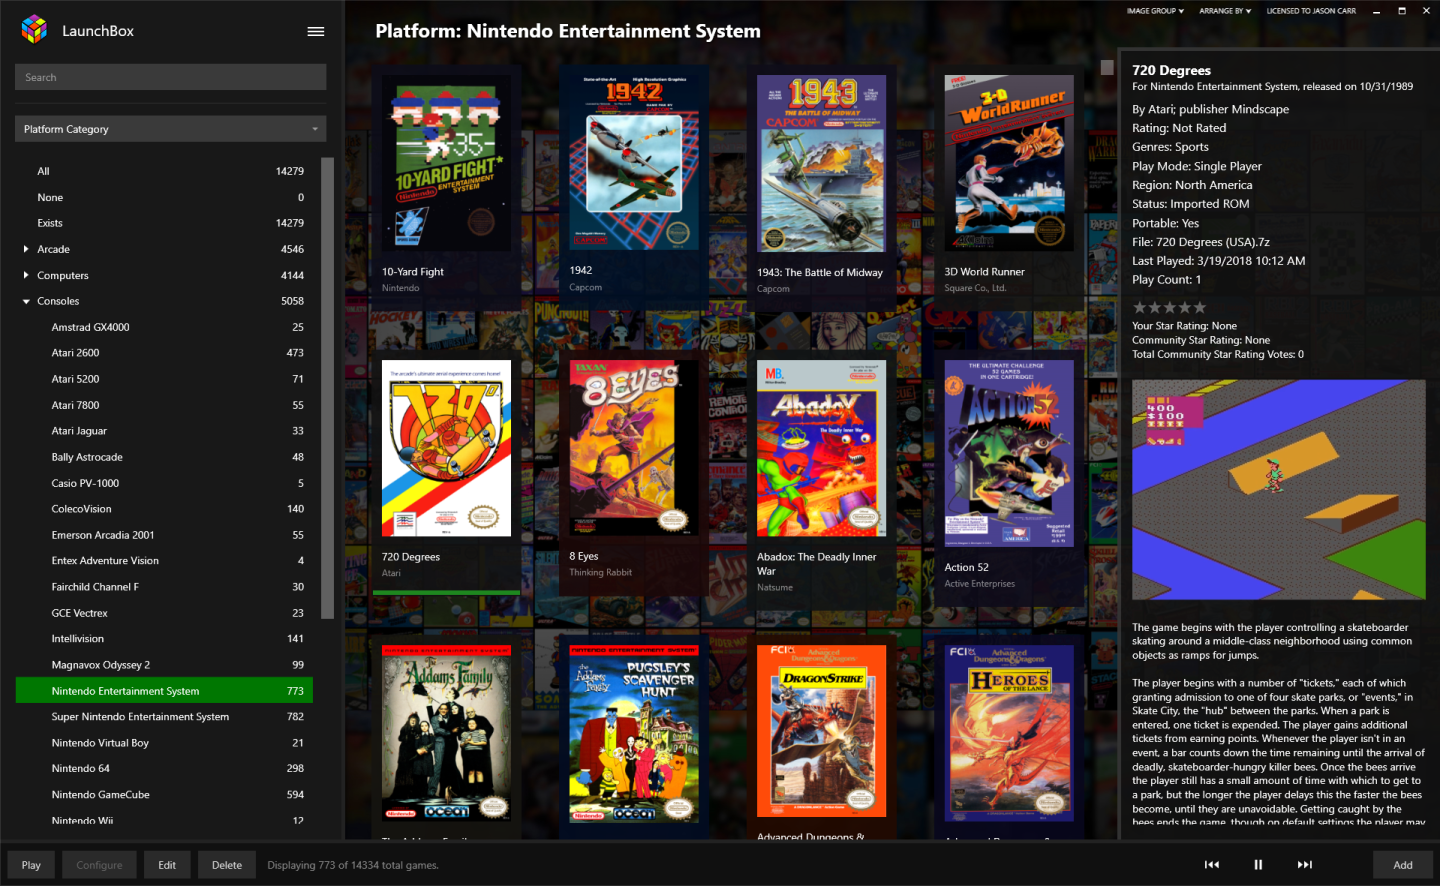Skip to next music track
Screen dimensions: 1440x886
[1305, 865]
